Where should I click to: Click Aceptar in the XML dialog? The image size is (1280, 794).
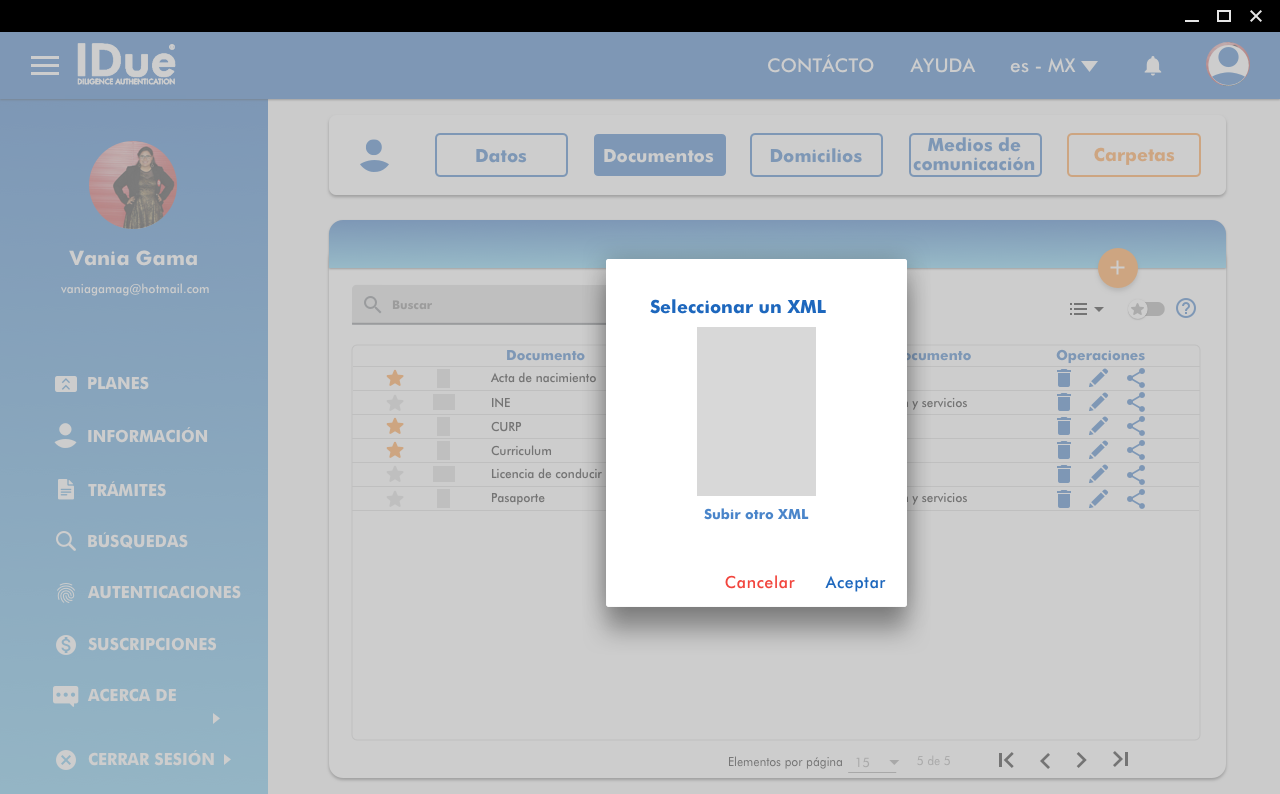855,583
